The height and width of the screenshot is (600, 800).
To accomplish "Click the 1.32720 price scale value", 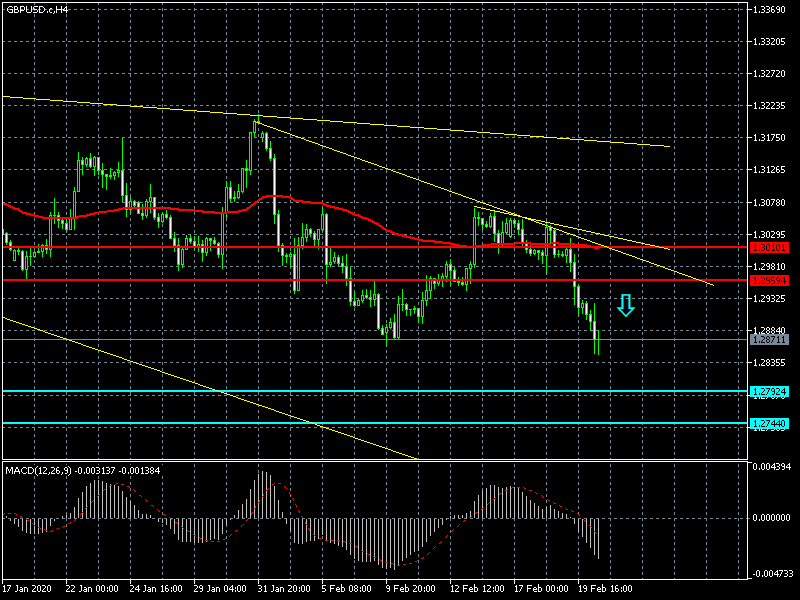I will point(769,74).
